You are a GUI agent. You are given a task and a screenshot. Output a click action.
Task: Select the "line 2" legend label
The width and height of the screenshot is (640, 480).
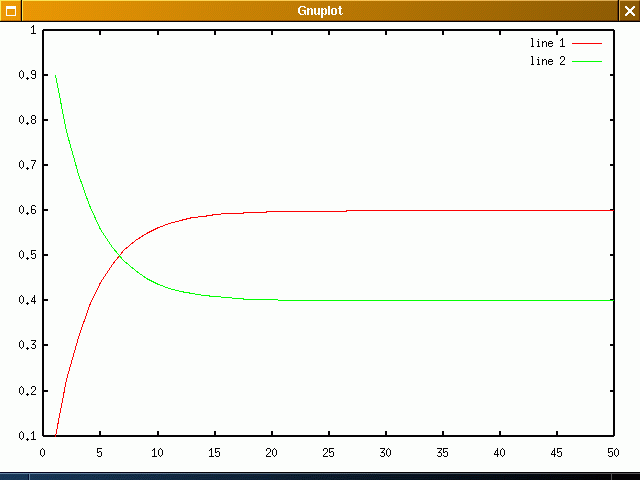547,62
